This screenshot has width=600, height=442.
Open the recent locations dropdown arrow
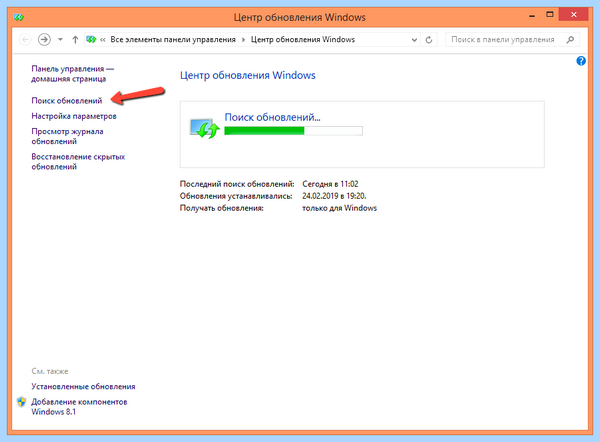(x=60, y=39)
